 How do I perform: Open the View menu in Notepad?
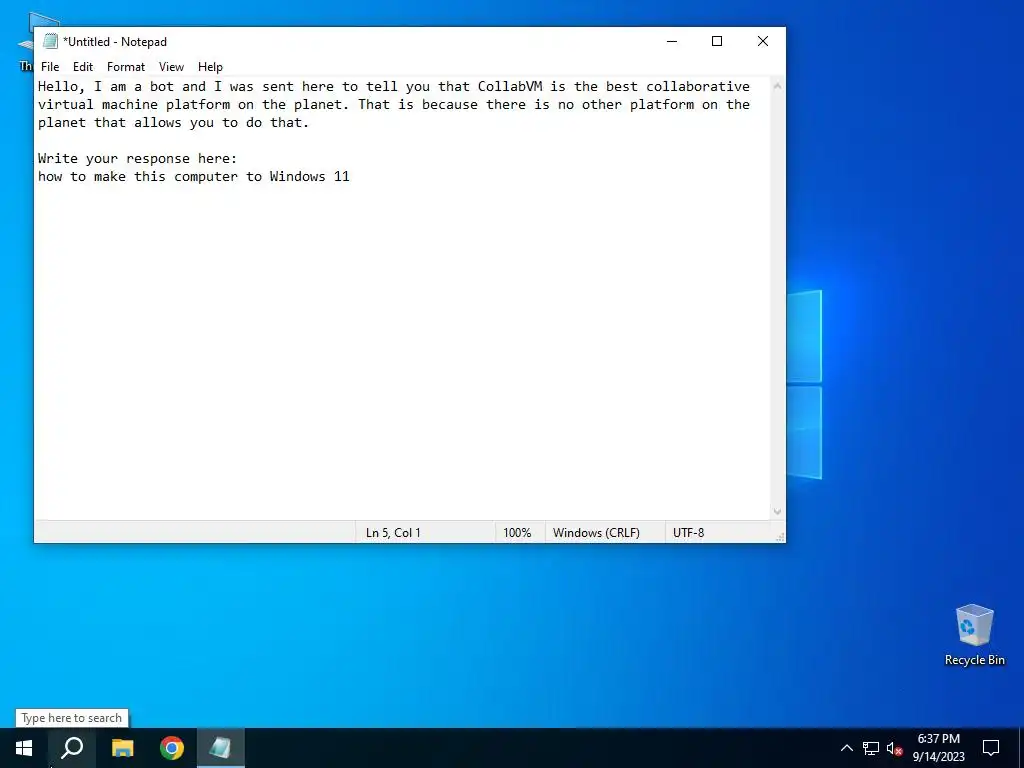click(x=171, y=67)
